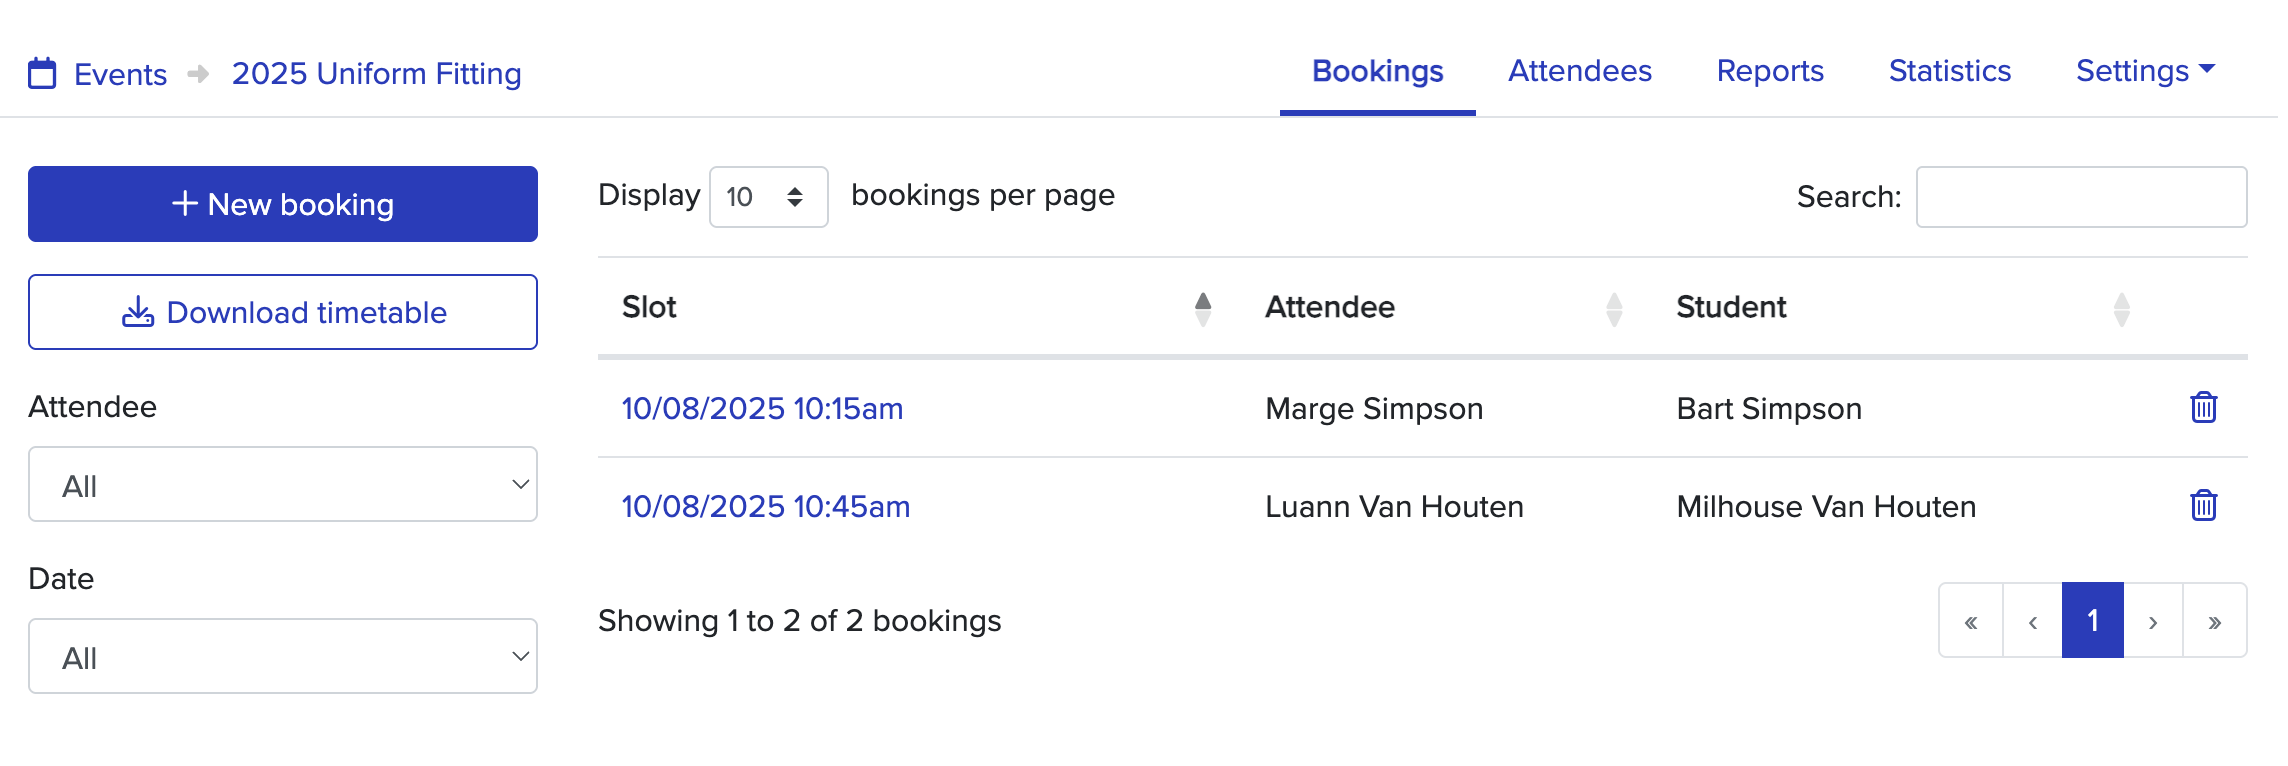2288x766 pixels.
Task: Click the calendar icon beside Events breadcrumb
Action: point(44,73)
